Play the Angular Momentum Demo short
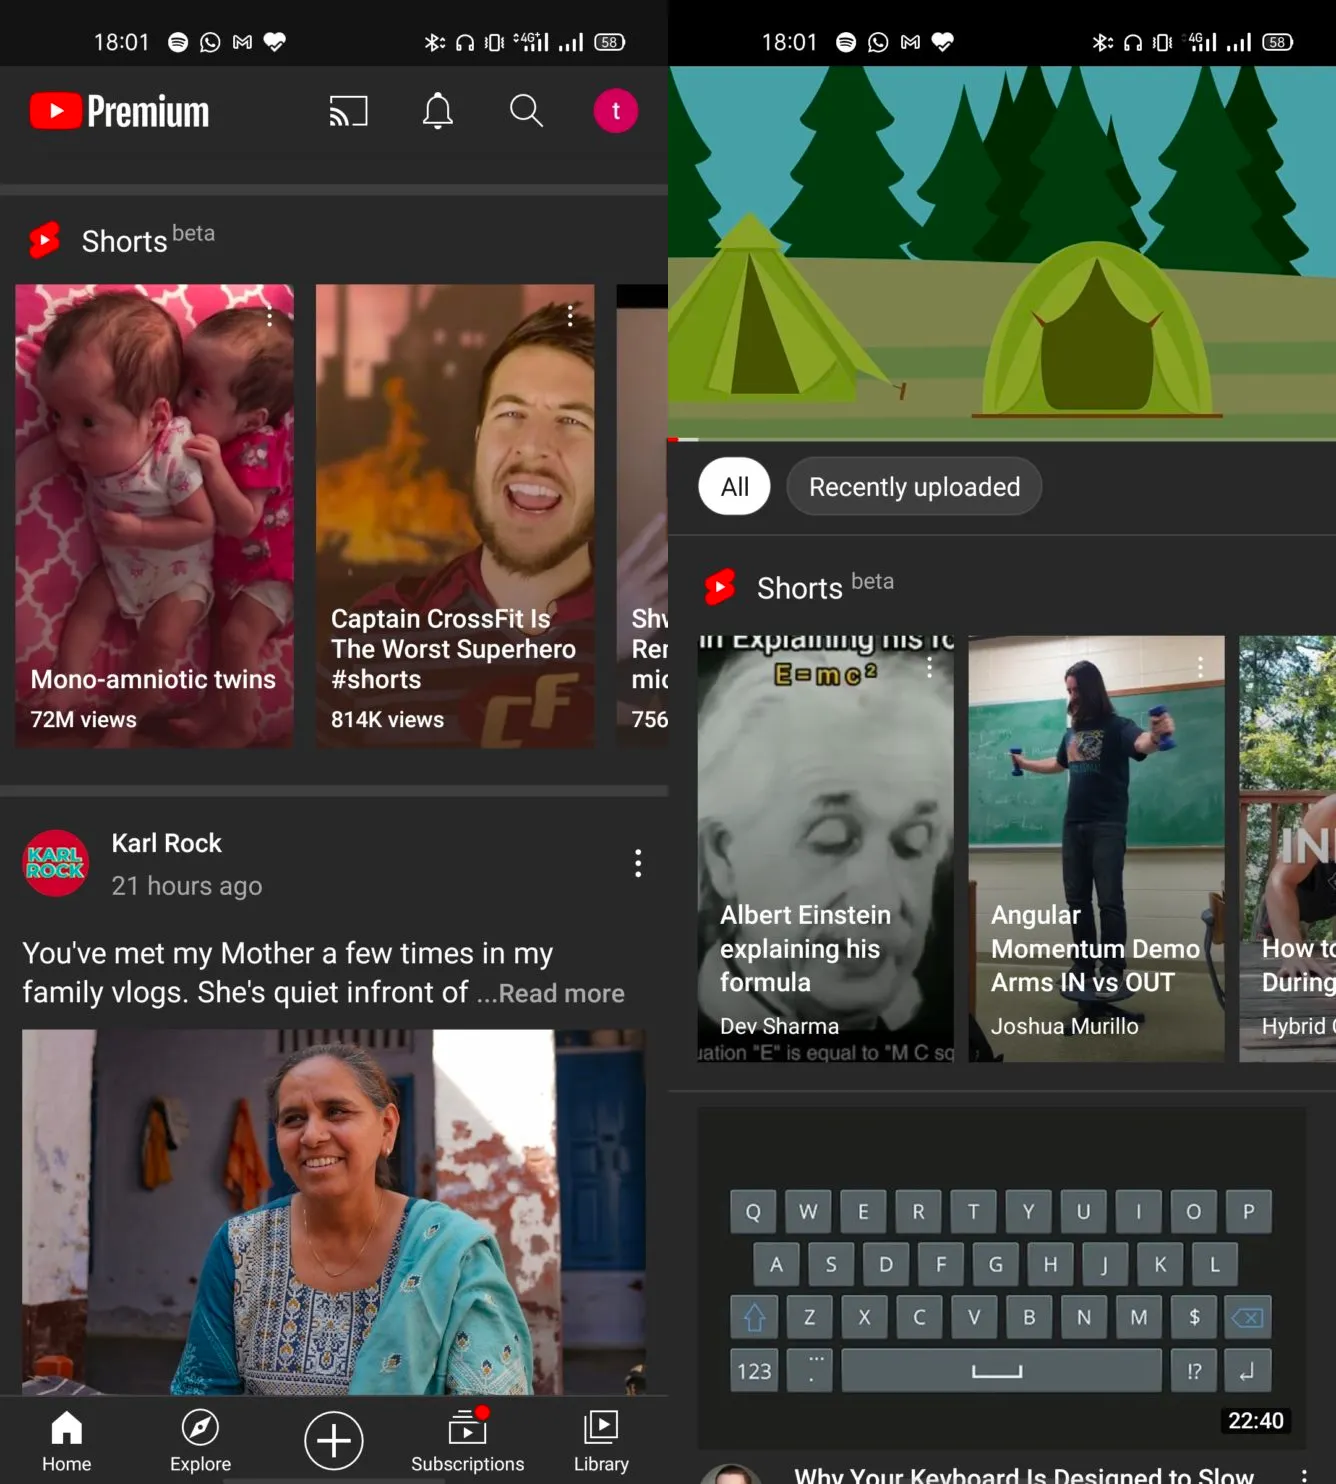Screen dimensions: 1336x1484 pos(1096,848)
